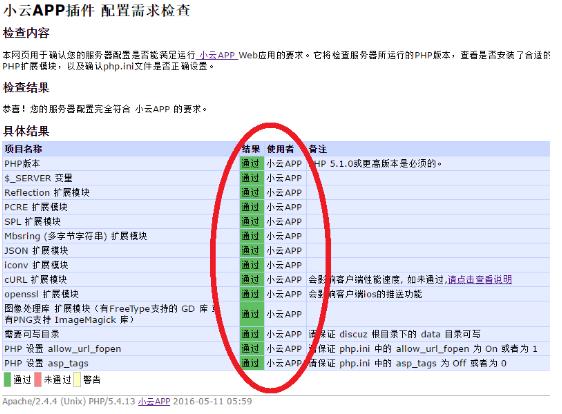Click 小云APP user cell in 需要可写目录 row
Image resolution: width=562 pixels, height=414 pixels.
tap(284, 334)
